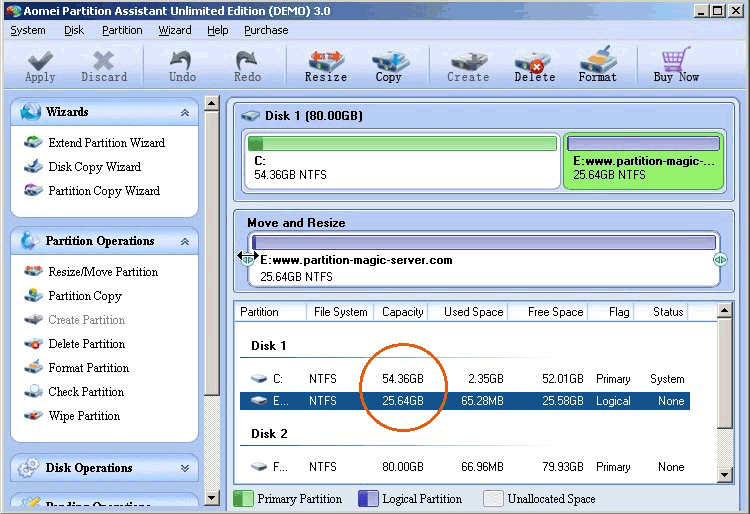Viewport: 750px width, 514px height.
Task: Expand the Disk Operations panel
Action: tap(185, 468)
